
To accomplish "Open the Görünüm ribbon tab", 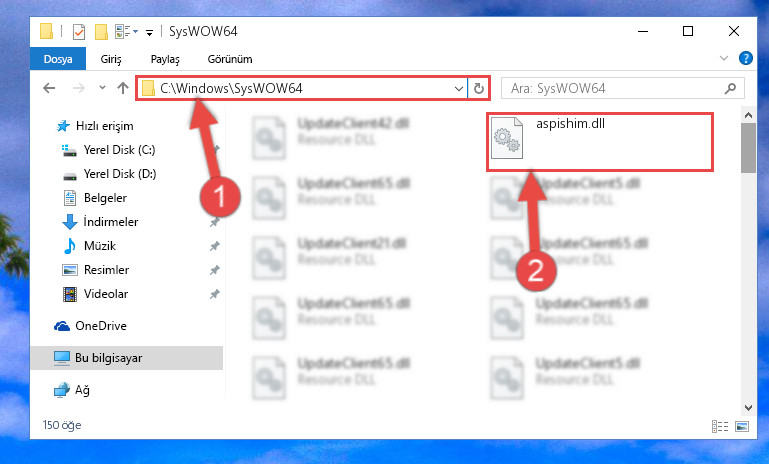I will click(230, 59).
